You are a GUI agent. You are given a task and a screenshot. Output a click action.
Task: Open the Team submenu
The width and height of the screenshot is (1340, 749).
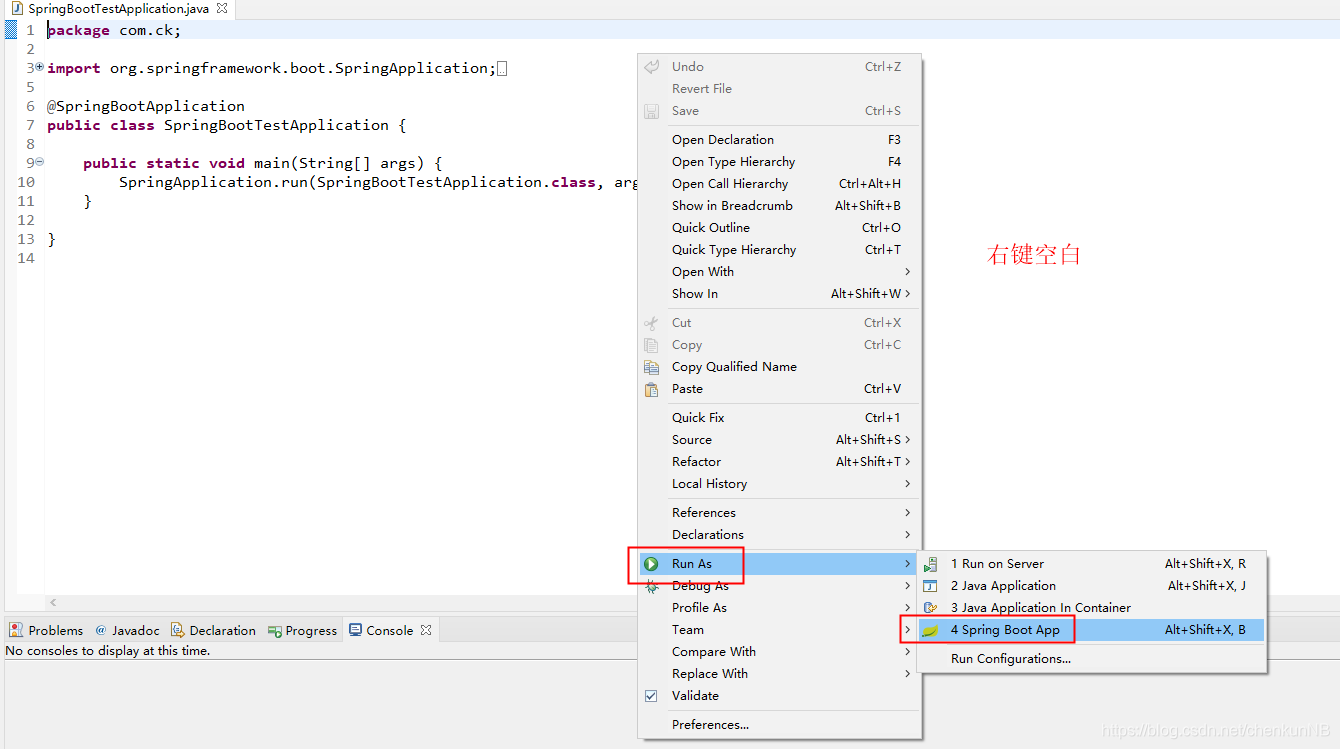[x=780, y=630]
